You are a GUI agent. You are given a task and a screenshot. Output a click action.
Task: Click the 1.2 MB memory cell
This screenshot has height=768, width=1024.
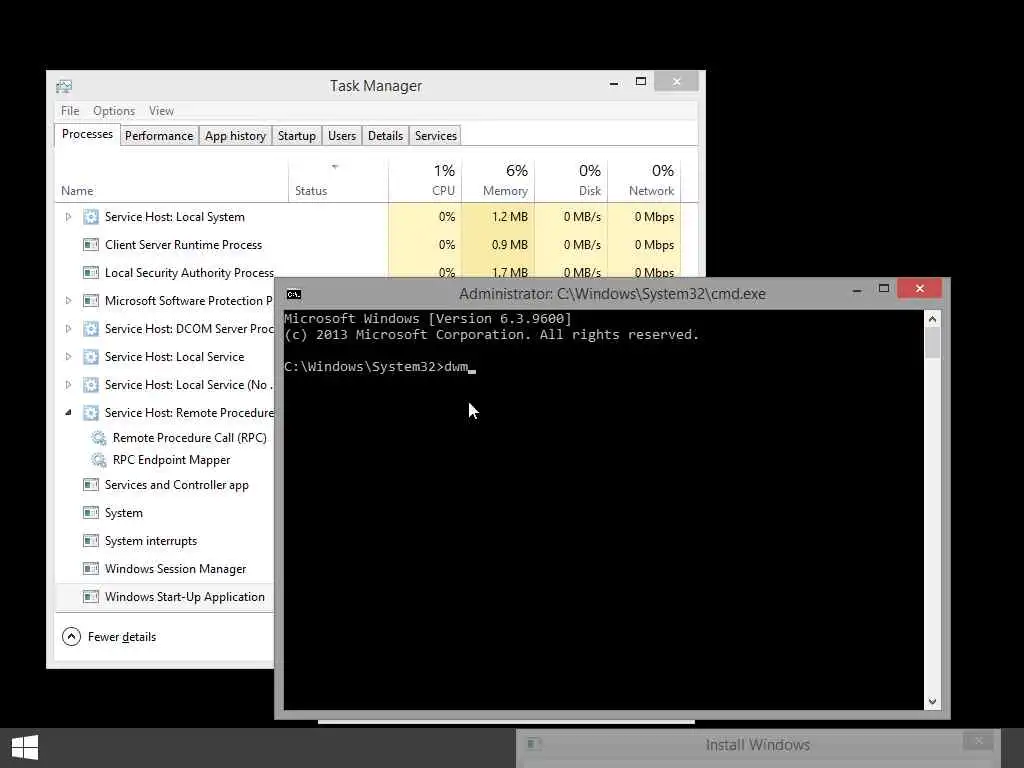pos(498,217)
